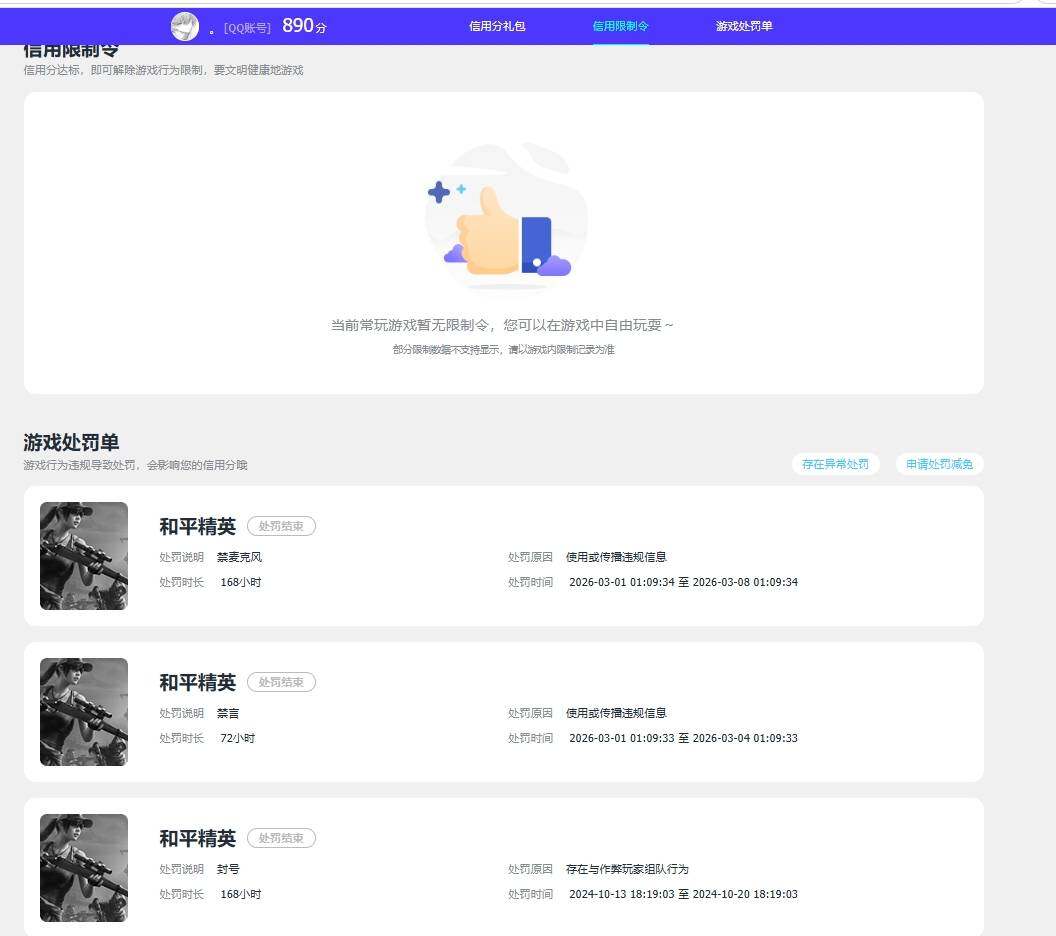Select the 禁麦克风 penalty description
Viewport: 1056px width, 936px height.
coord(239,557)
